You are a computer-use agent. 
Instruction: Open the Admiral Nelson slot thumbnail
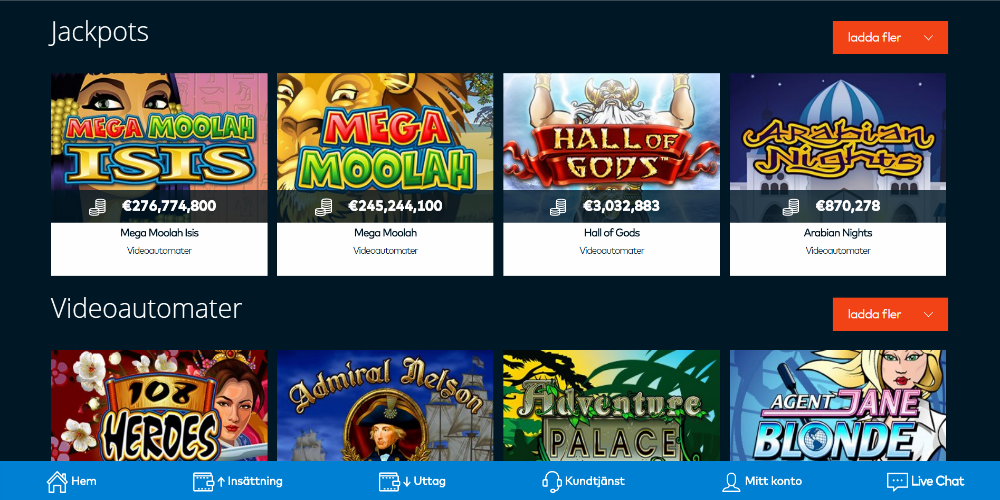(385, 406)
